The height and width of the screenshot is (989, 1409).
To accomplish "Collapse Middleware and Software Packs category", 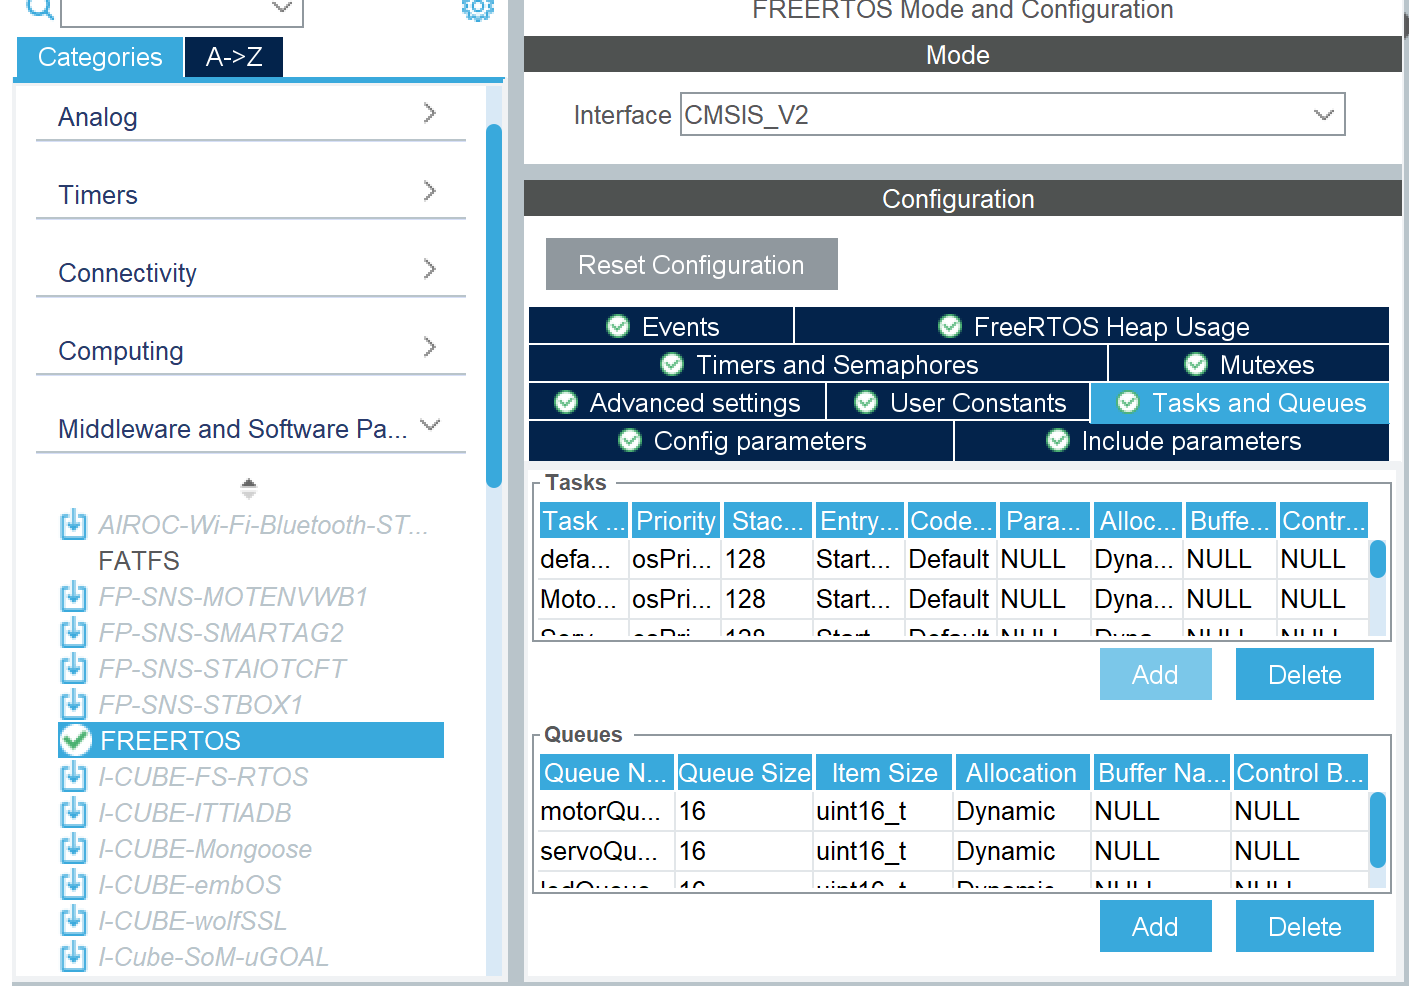I will (x=250, y=428).
